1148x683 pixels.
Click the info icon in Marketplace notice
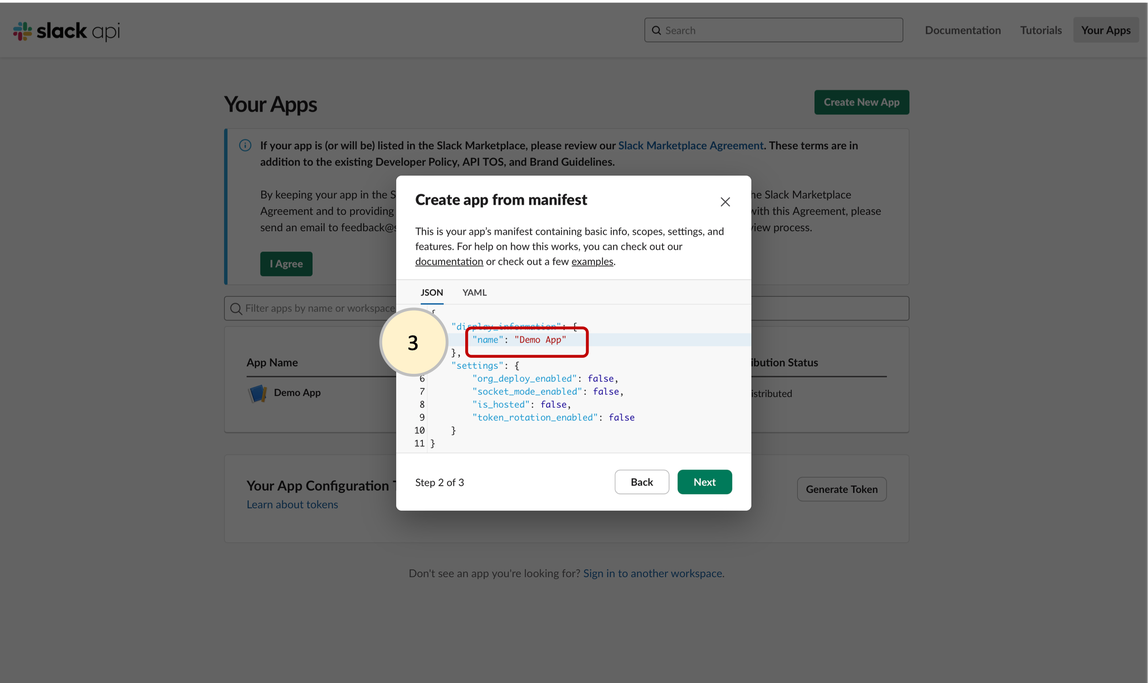tap(245, 146)
